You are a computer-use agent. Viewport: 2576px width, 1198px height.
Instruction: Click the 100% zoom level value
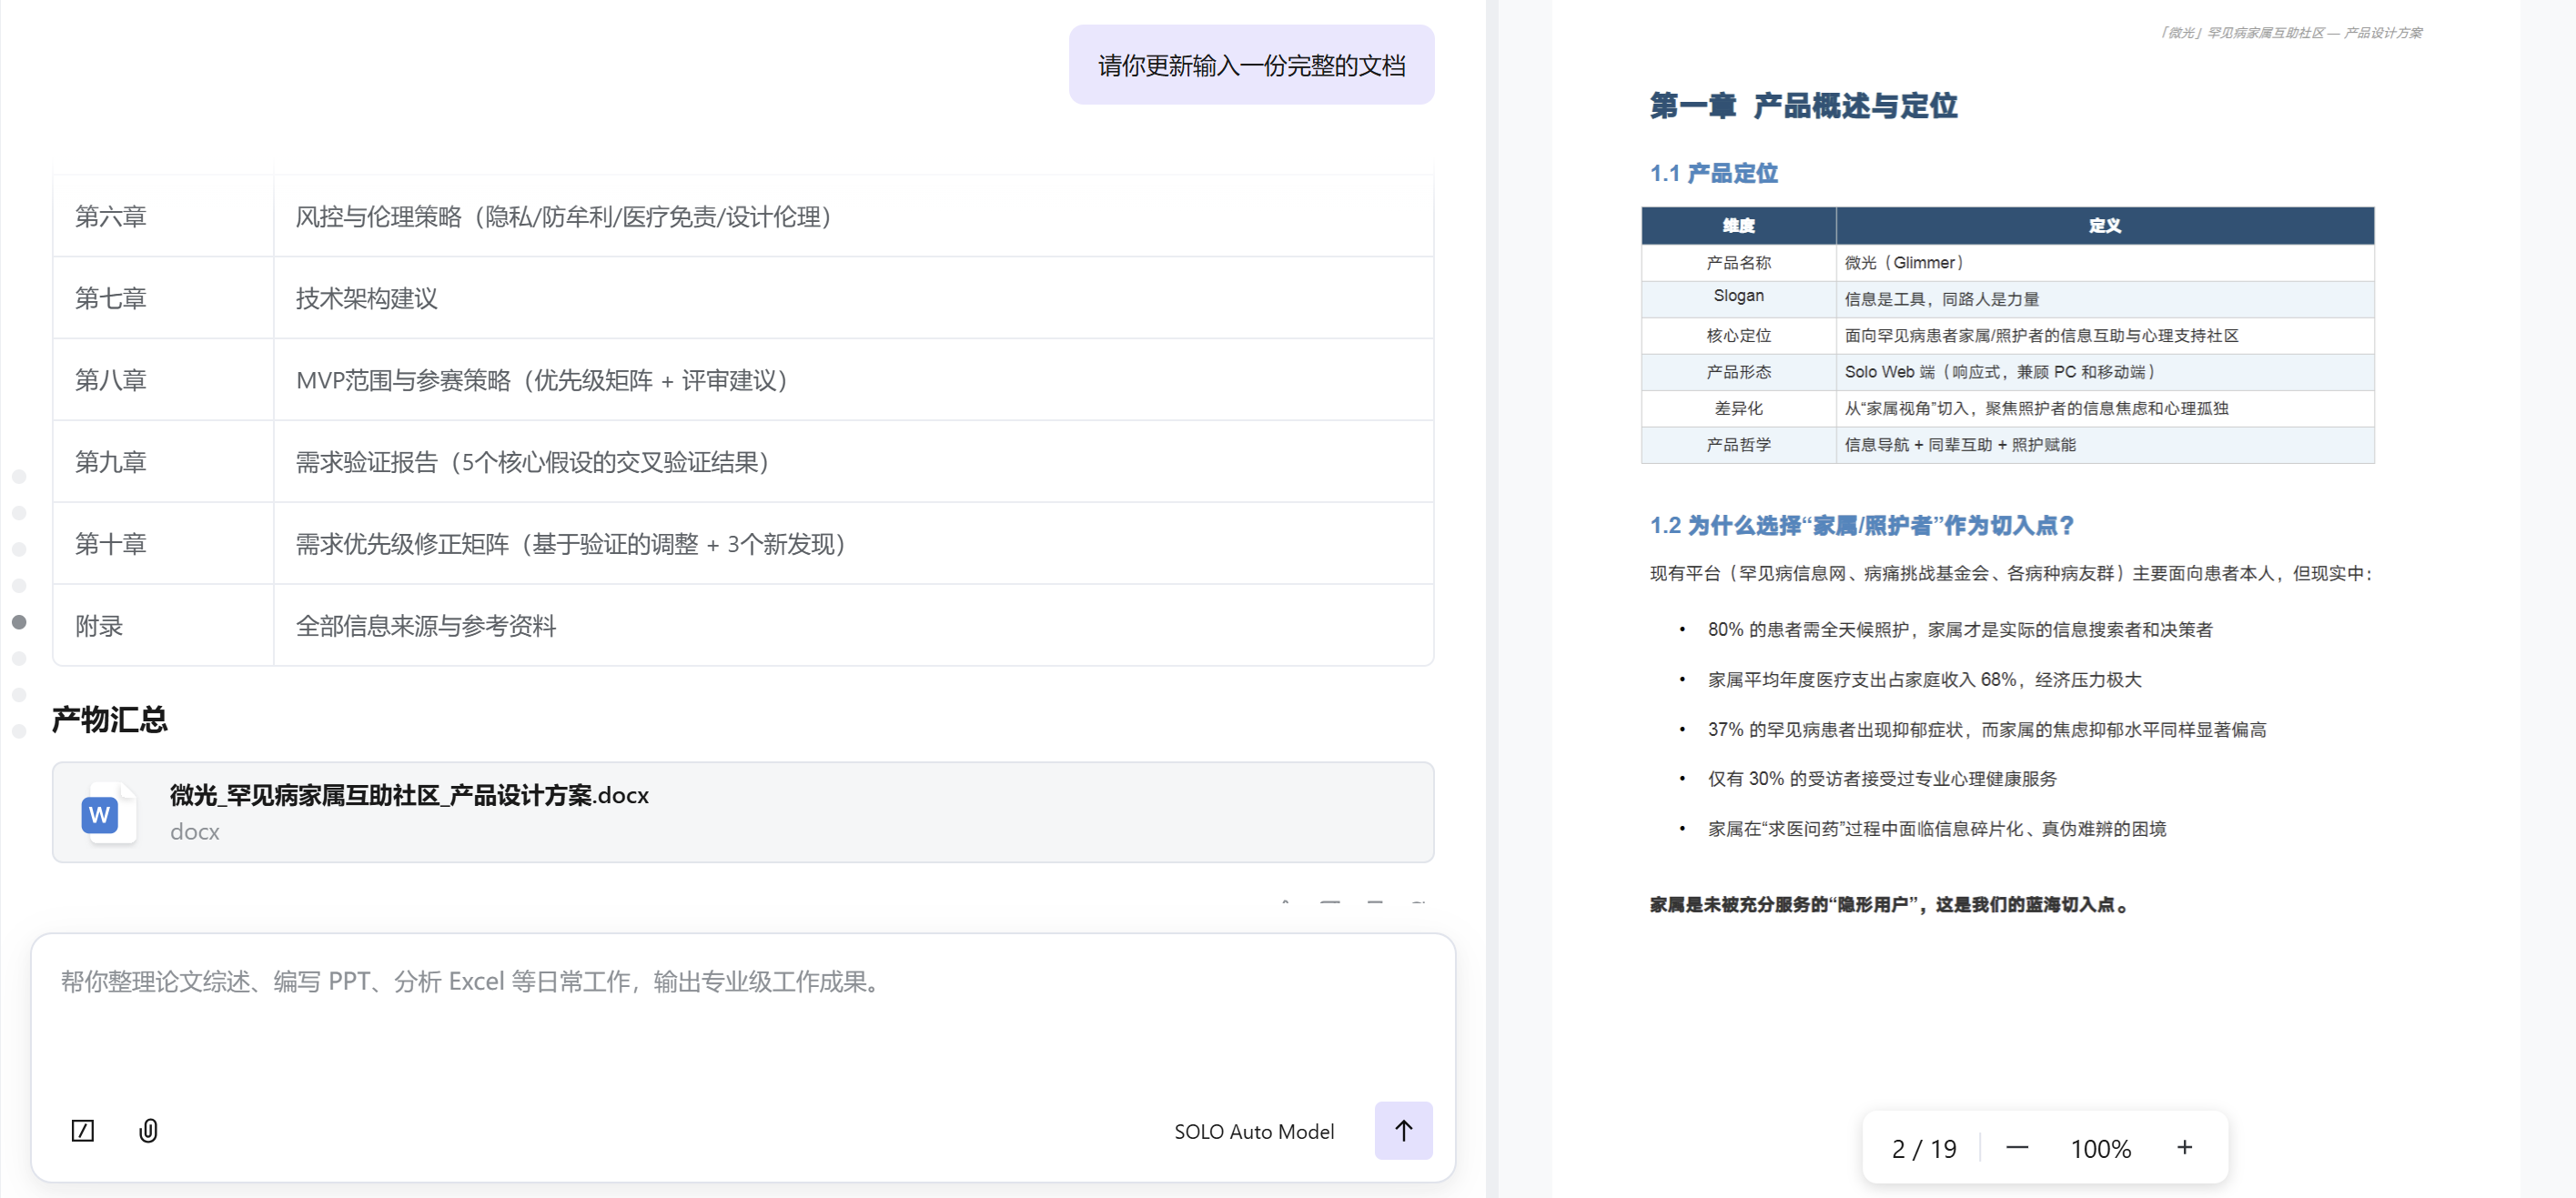2100,1148
